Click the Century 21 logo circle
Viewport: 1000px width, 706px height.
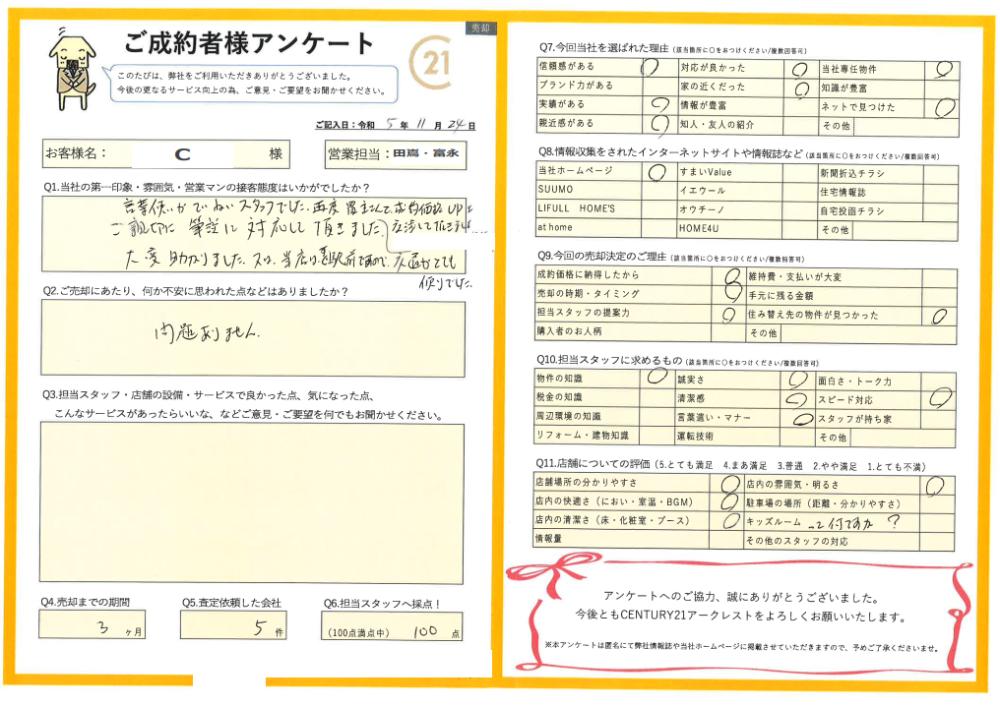click(x=434, y=68)
